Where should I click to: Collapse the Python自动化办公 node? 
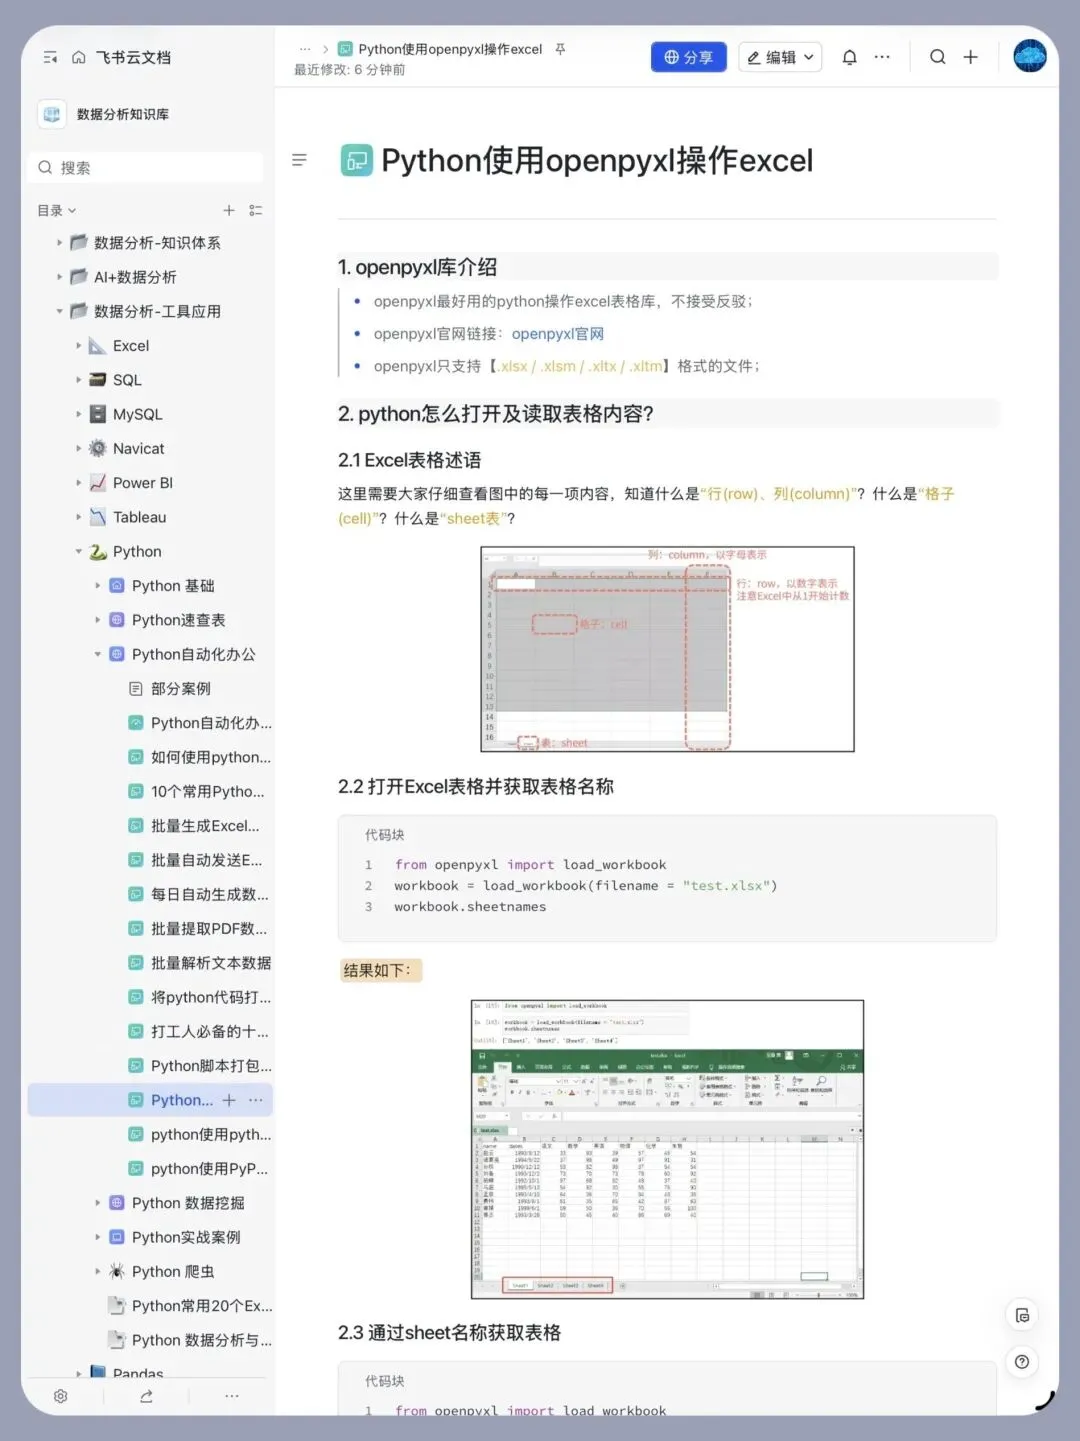[98, 654]
